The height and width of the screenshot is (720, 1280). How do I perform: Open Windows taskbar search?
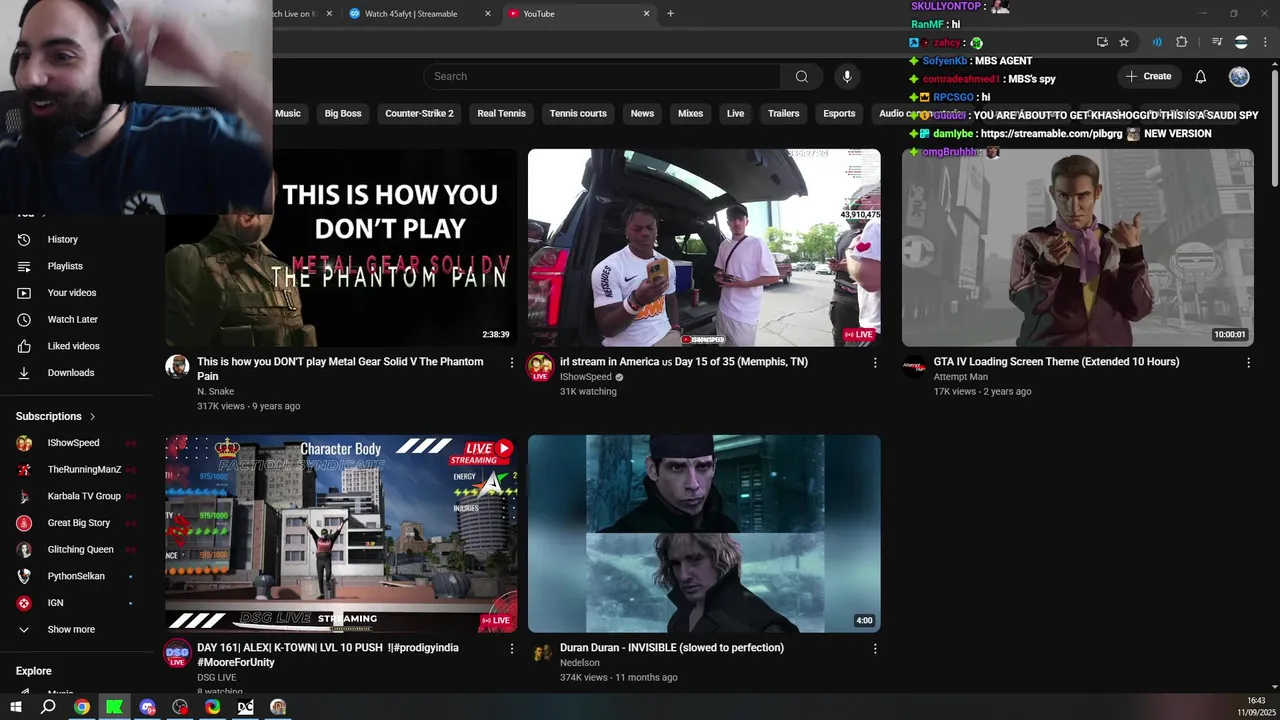point(48,707)
